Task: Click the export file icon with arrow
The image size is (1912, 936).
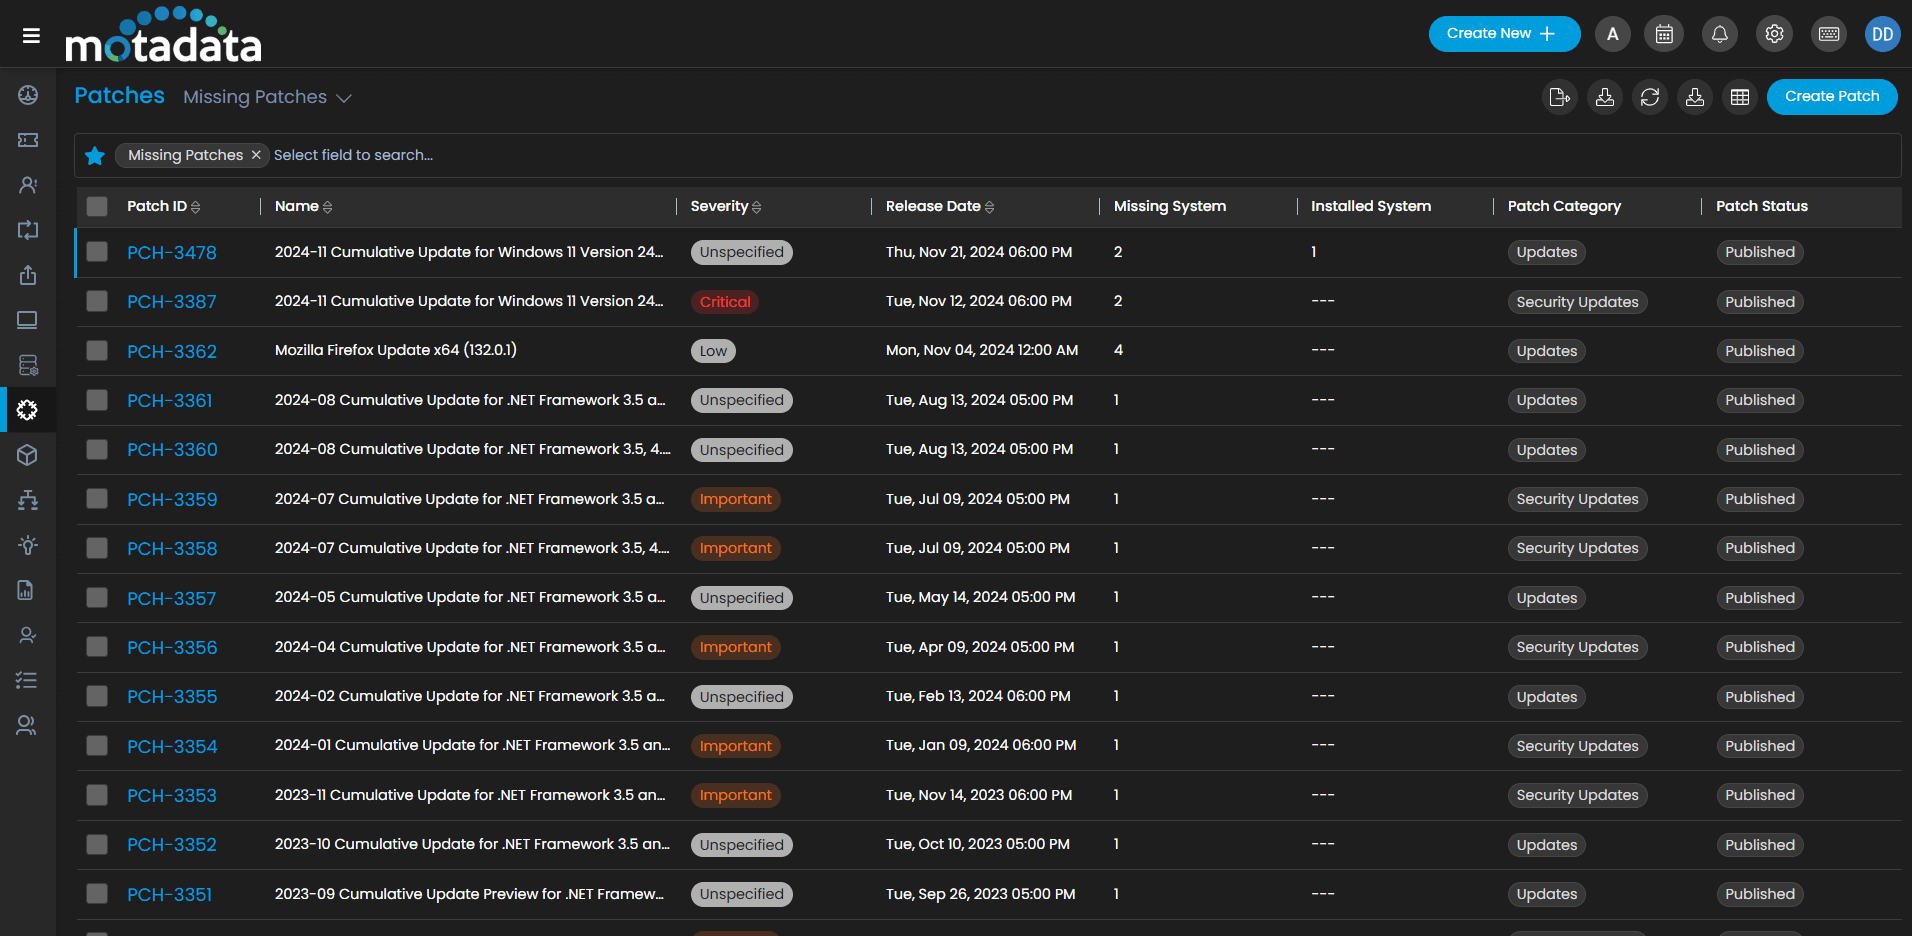Action: tap(1560, 97)
